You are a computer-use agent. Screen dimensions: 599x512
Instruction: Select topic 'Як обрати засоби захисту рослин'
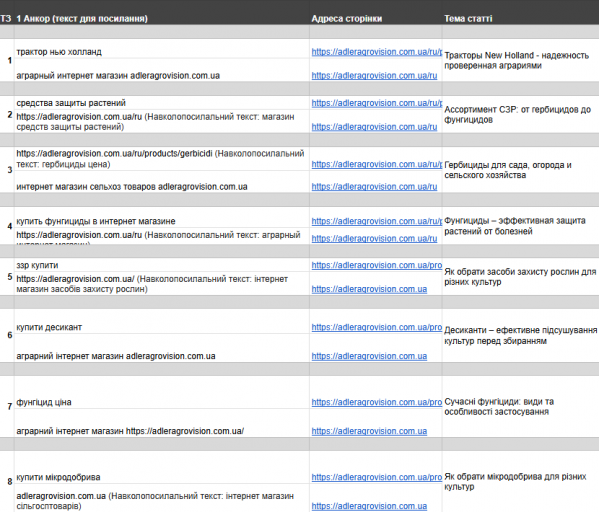[520, 277]
